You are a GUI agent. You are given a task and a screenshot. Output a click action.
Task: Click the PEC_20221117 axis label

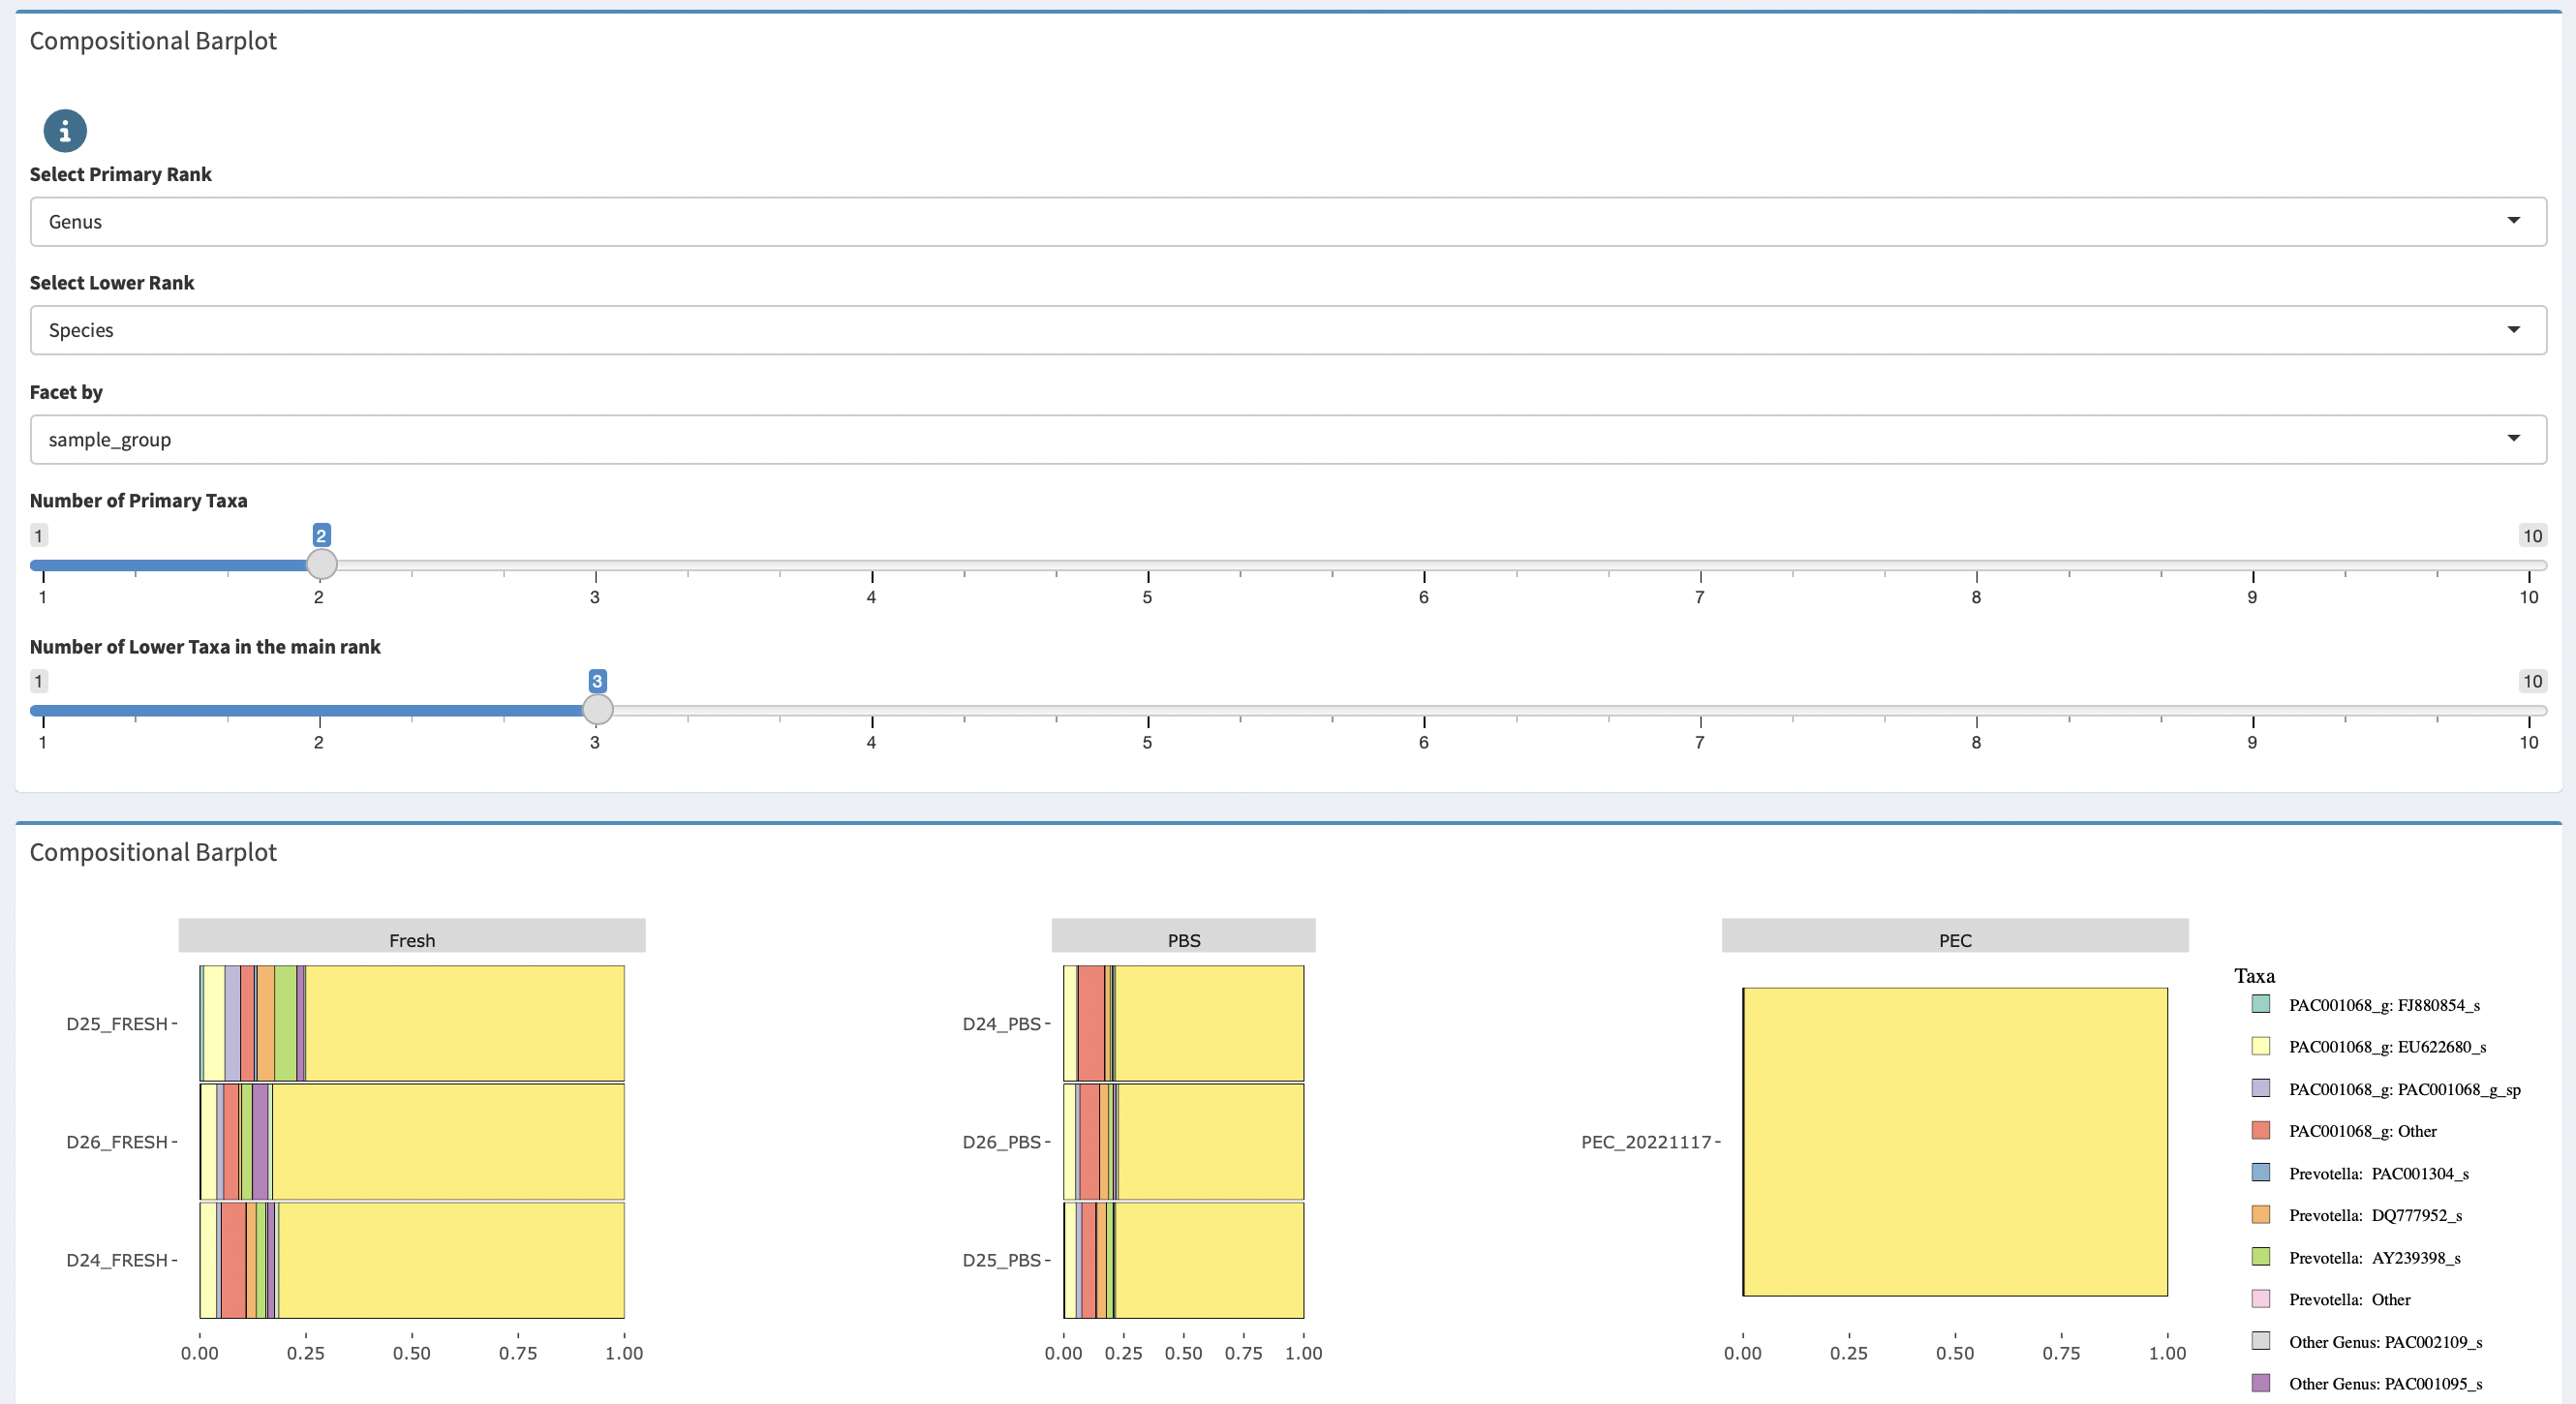tap(1646, 1142)
